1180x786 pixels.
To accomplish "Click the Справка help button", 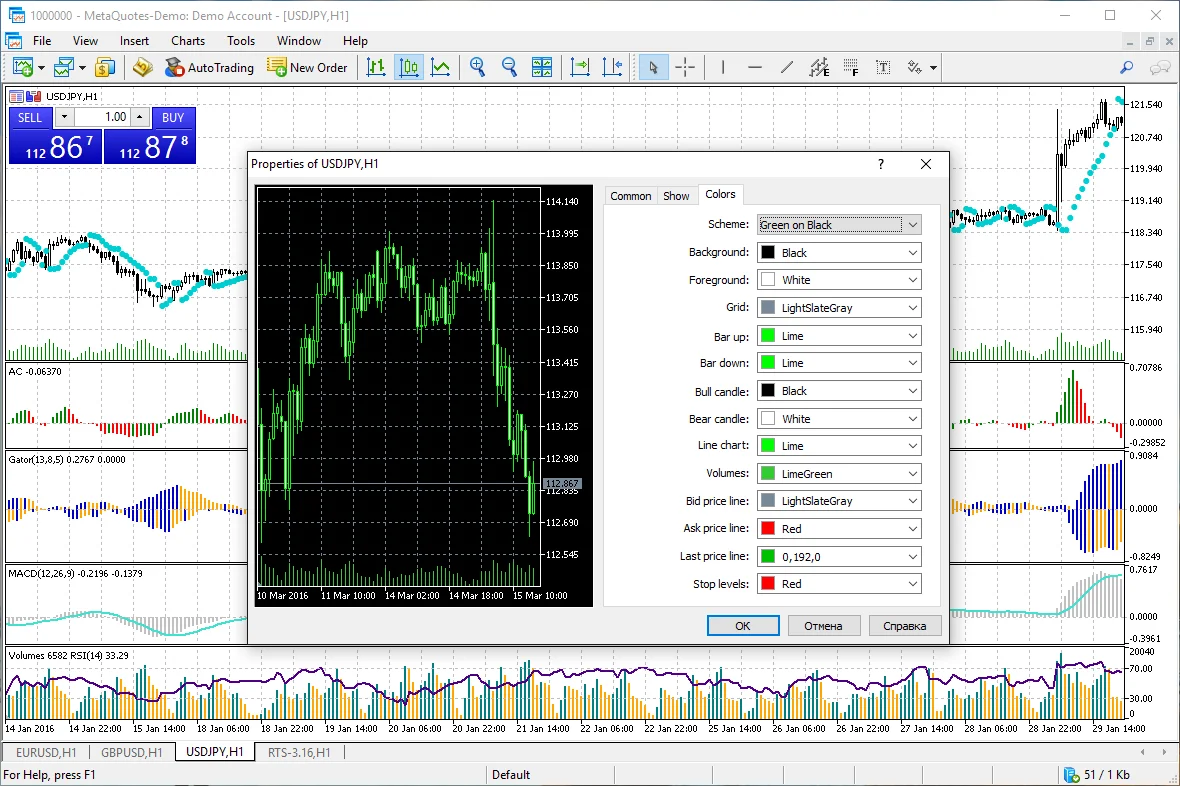I will pyautogui.click(x=904, y=625).
